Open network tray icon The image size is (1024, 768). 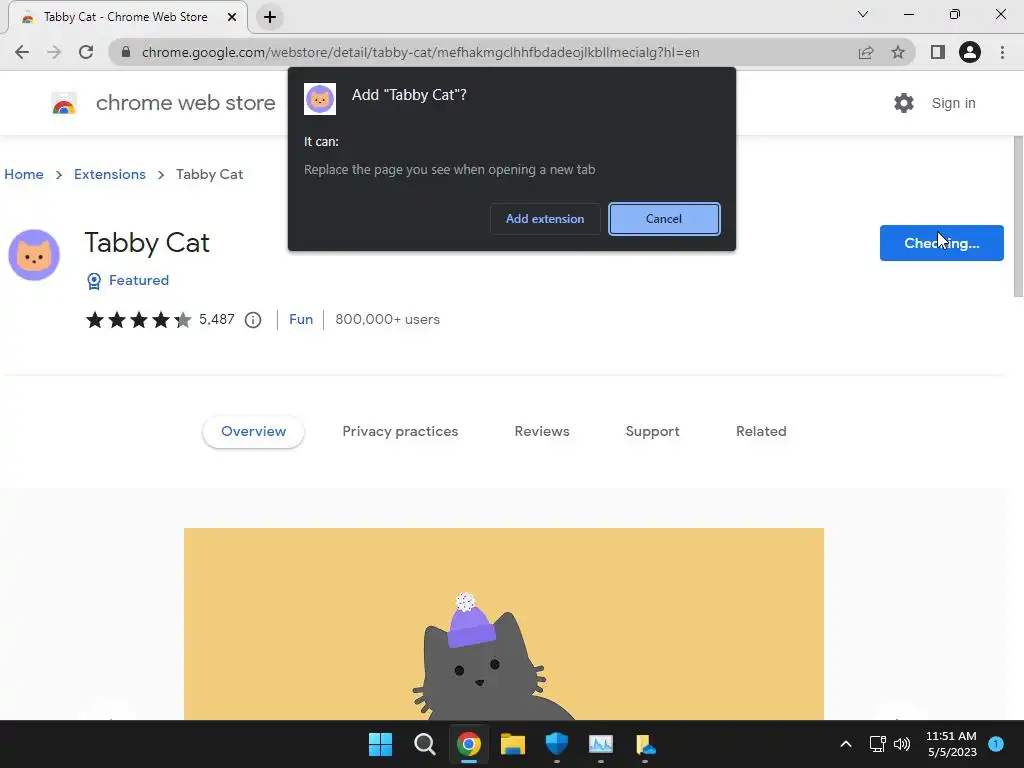878,744
